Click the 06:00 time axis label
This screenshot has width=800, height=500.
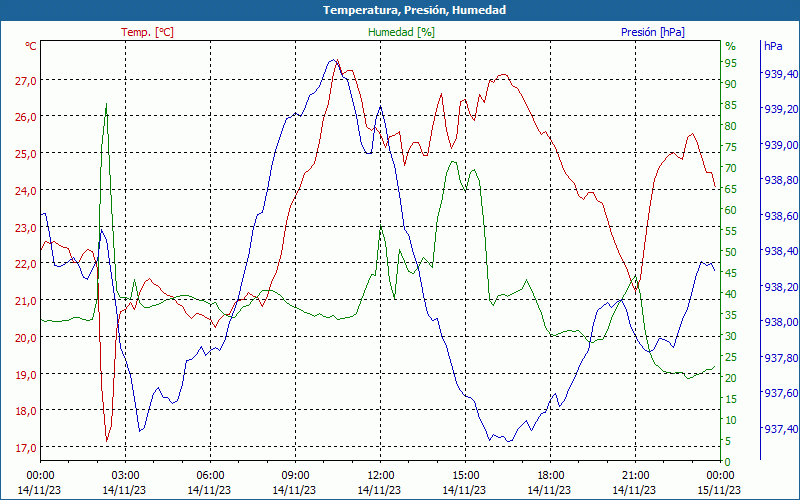[x=210, y=476]
